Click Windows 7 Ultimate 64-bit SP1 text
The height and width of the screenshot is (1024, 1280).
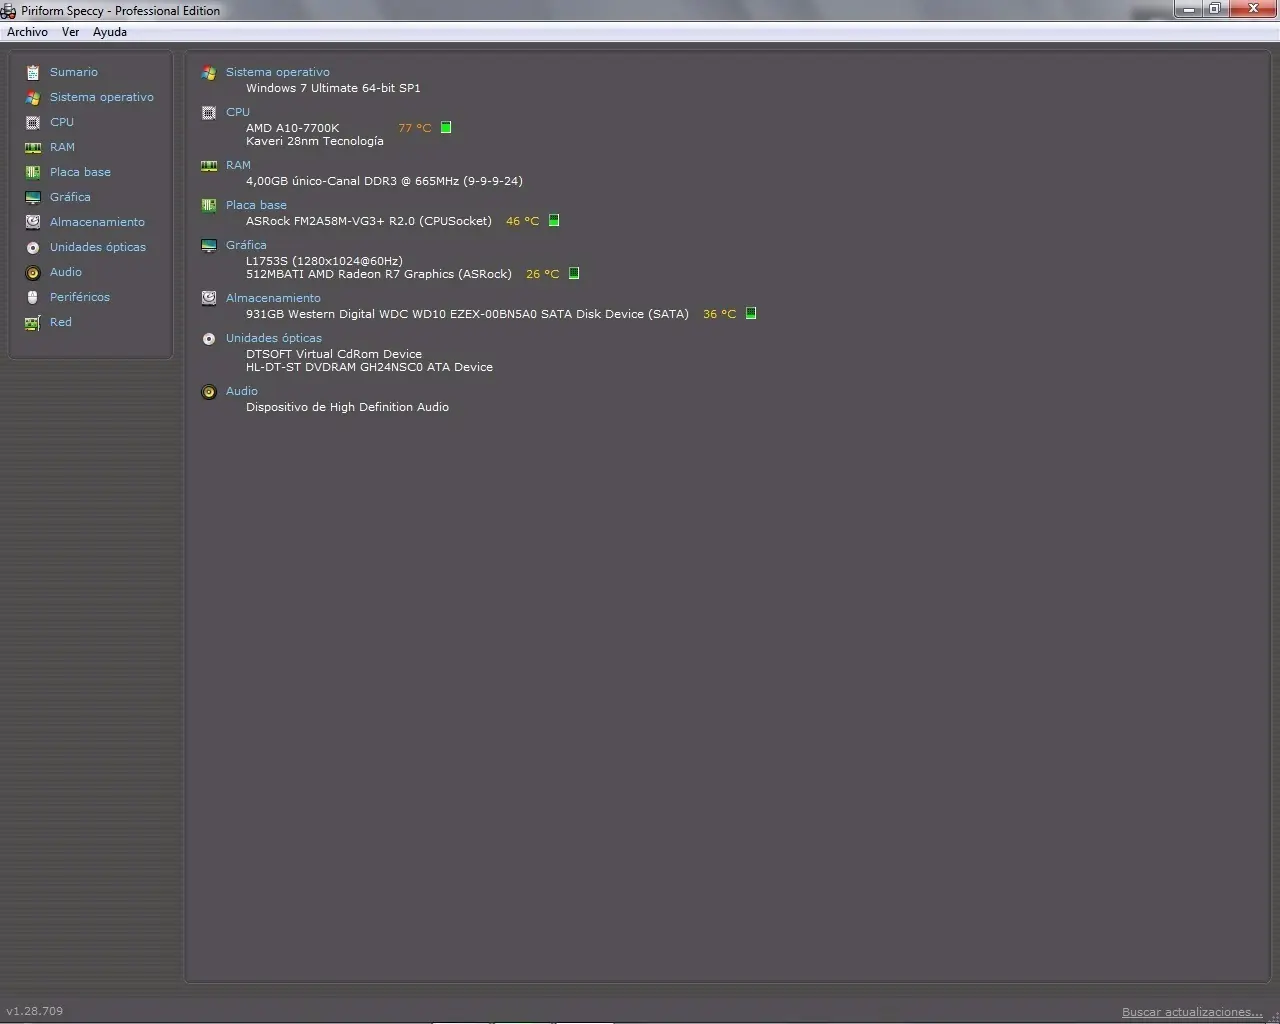pos(333,88)
